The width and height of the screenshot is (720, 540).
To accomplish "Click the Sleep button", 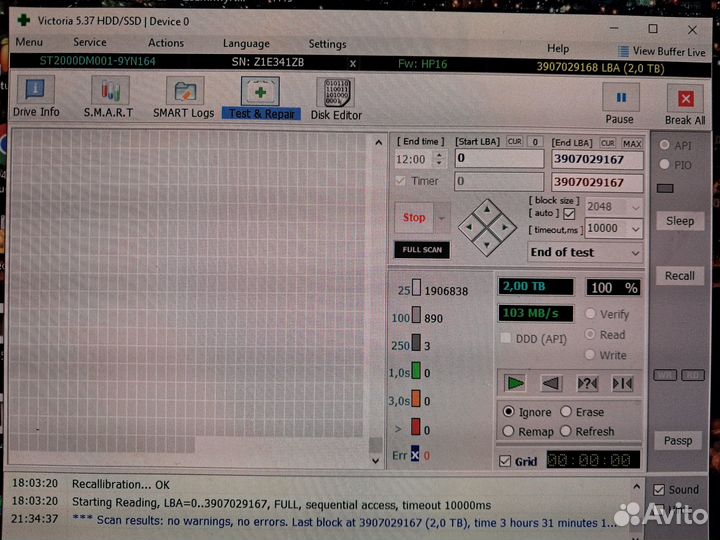I will [x=680, y=221].
